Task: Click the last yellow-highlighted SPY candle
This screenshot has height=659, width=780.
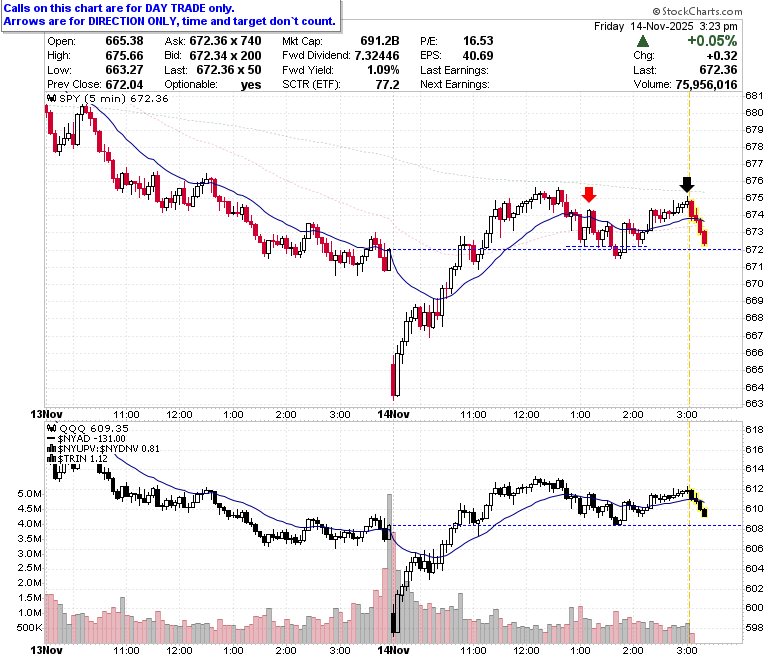Action: 704,238
